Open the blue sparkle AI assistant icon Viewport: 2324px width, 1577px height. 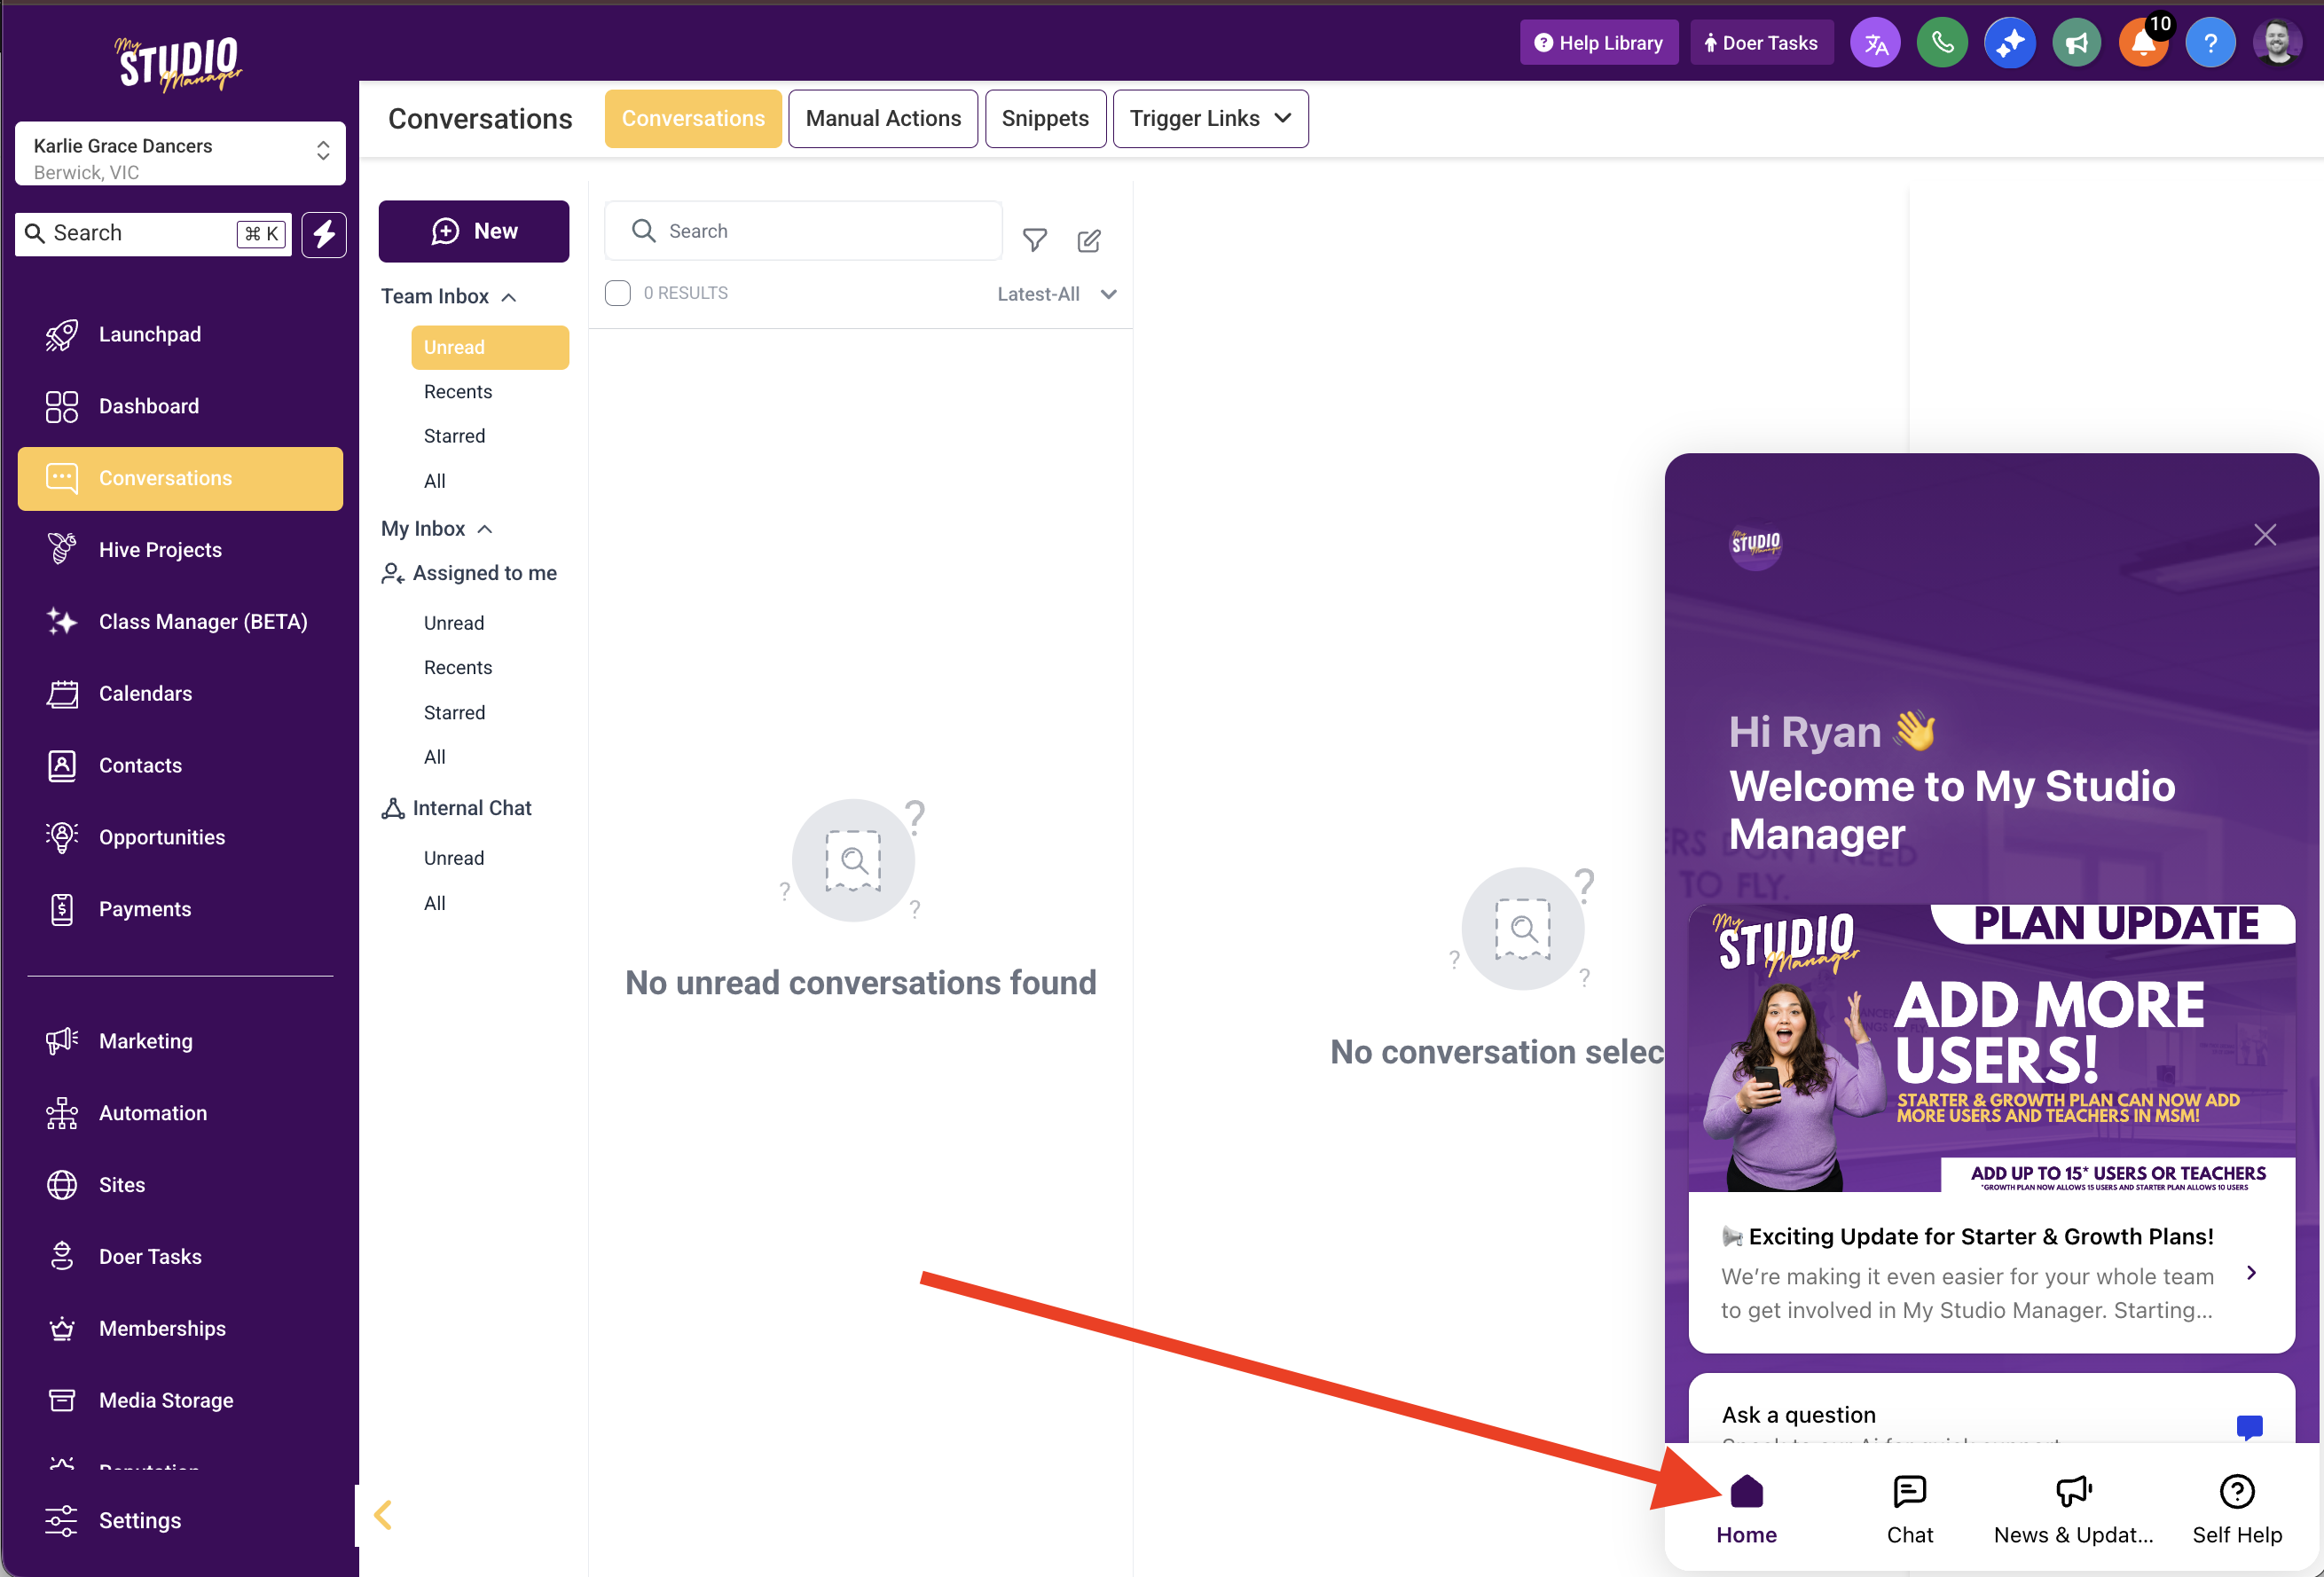coord(2010,44)
